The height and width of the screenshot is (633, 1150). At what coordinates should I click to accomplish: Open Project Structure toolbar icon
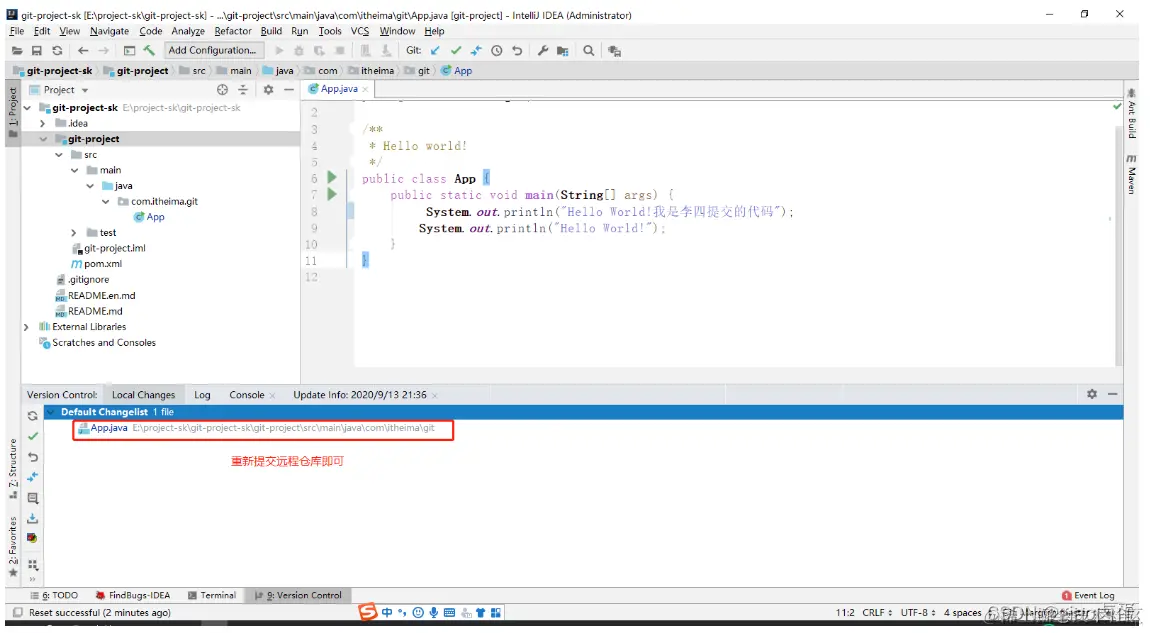pyautogui.click(x=563, y=51)
